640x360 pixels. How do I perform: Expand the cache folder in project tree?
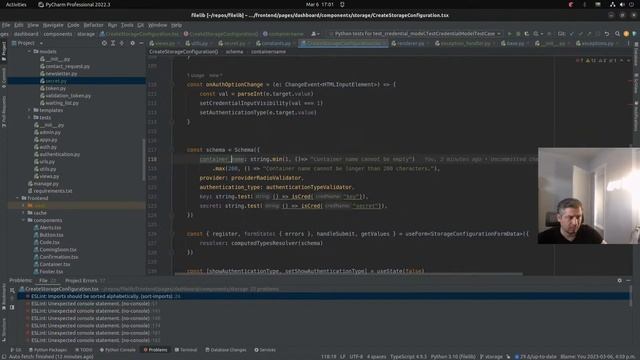click(23, 213)
